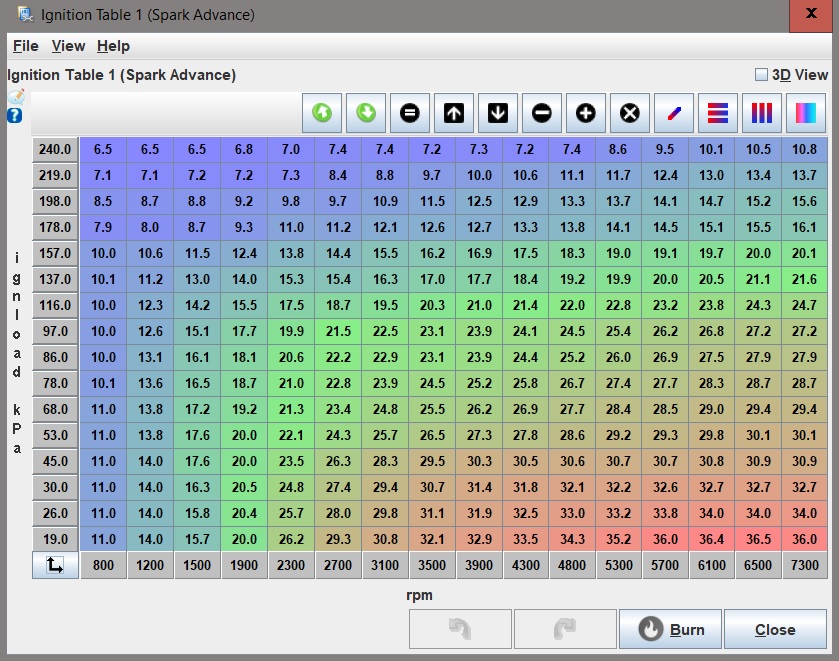The height and width of the screenshot is (661, 839).
Task: Click the vertical stripes interpolate icon
Action: coord(762,114)
